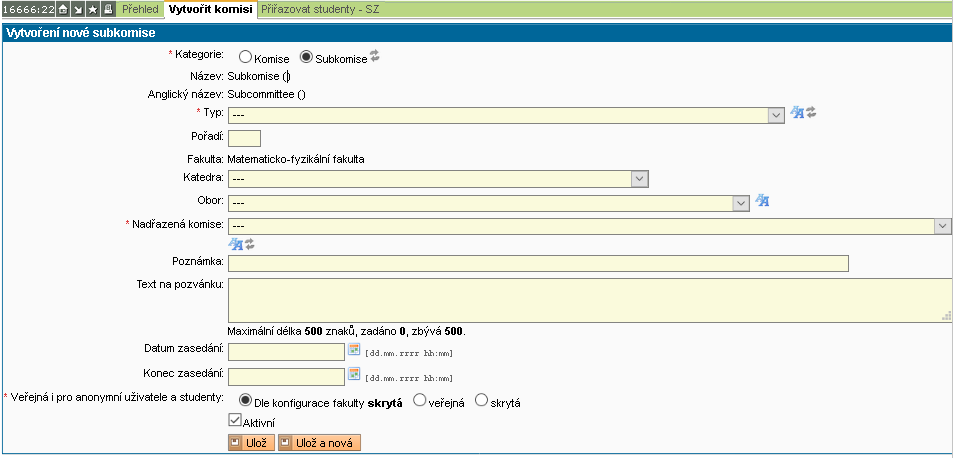Toggle the Aktivní checkbox
This screenshot has width=953, height=458.
(x=235, y=422)
